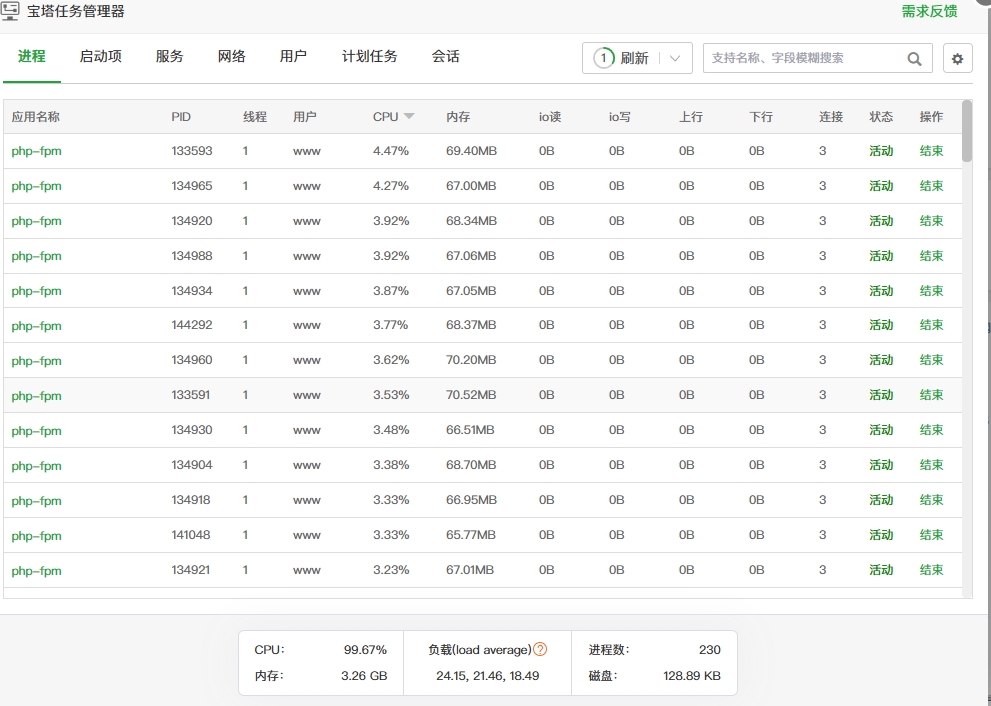The image size is (991, 706).
Task: Click the load average help icon
Action: click(540, 649)
